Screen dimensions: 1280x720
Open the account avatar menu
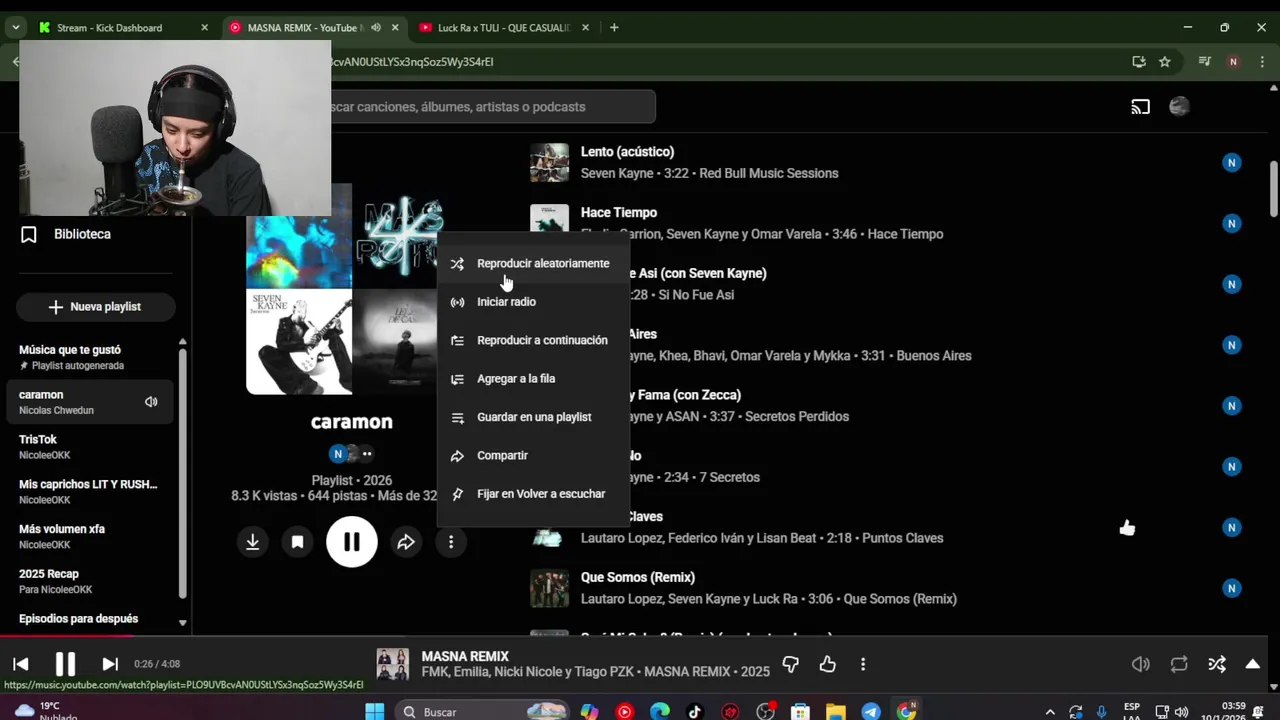pos(1179,107)
